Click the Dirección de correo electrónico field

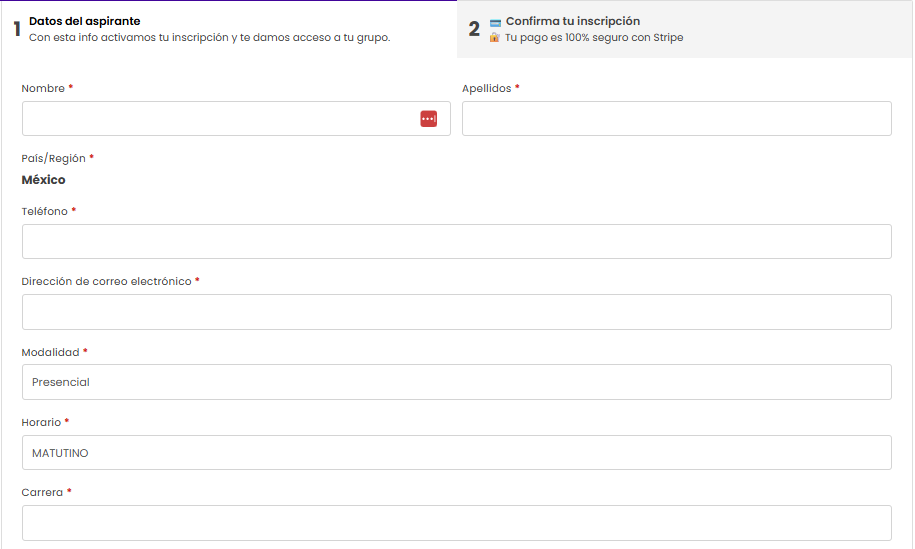tap(457, 312)
